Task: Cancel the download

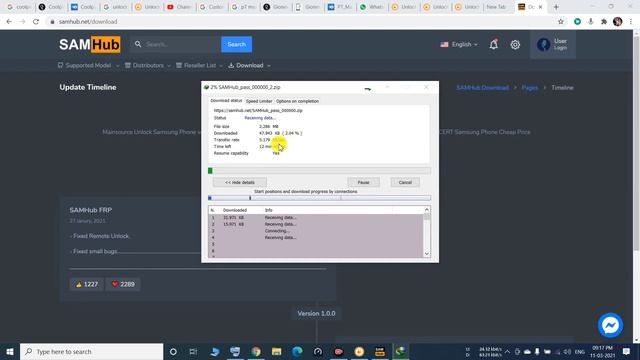Action: point(405,182)
